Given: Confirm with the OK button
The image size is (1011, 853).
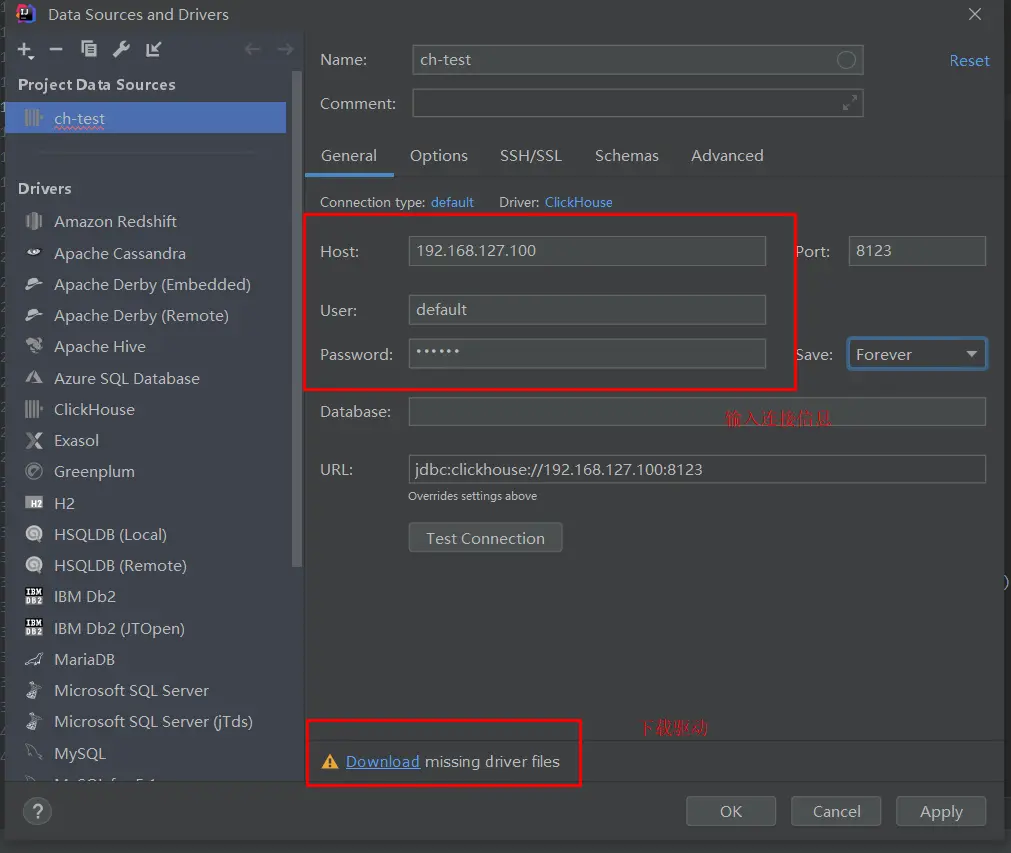Looking at the screenshot, I should coord(731,811).
